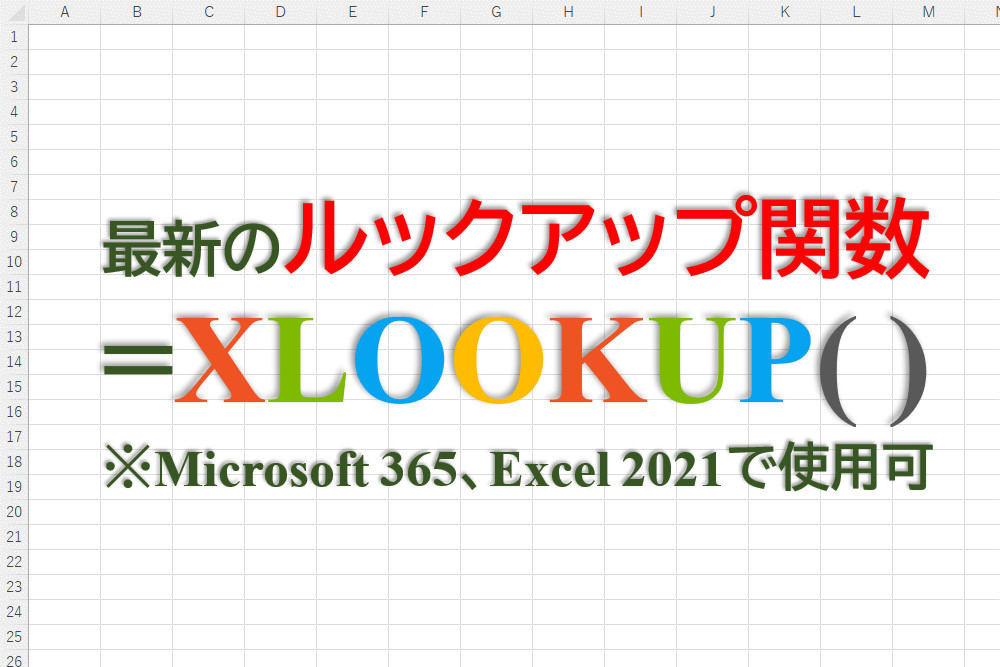Click the column M header
The height and width of the screenshot is (667, 1000).
point(928,12)
